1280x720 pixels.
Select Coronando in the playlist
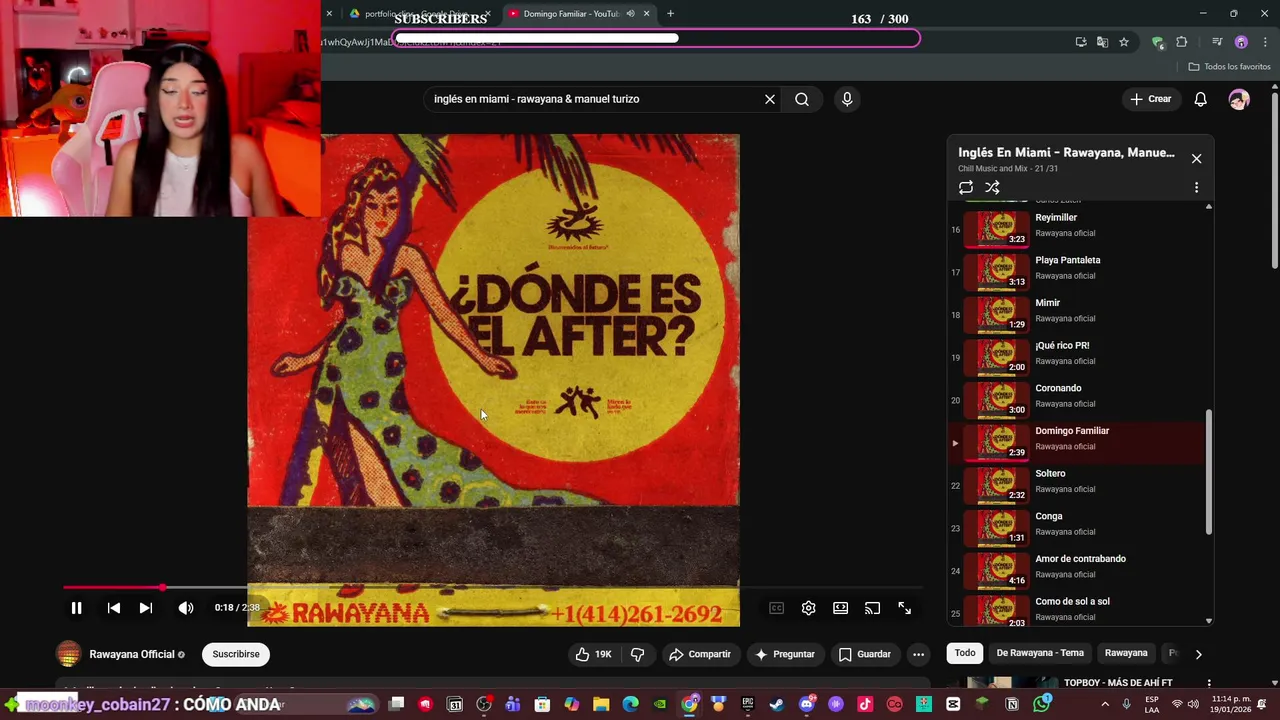click(1077, 400)
